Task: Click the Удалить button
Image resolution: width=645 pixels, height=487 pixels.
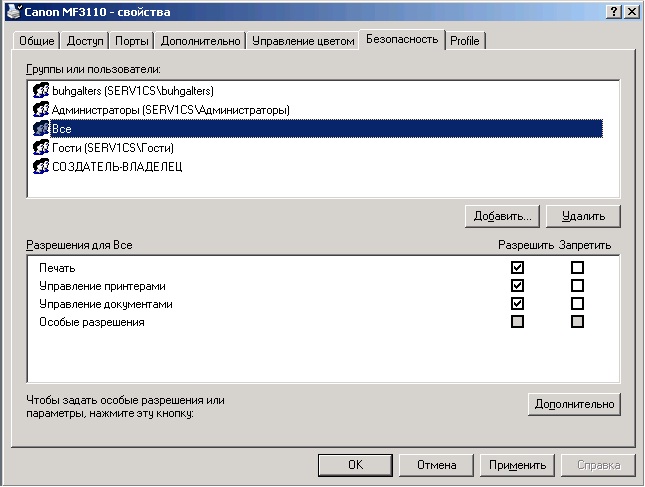Action: tap(583, 216)
